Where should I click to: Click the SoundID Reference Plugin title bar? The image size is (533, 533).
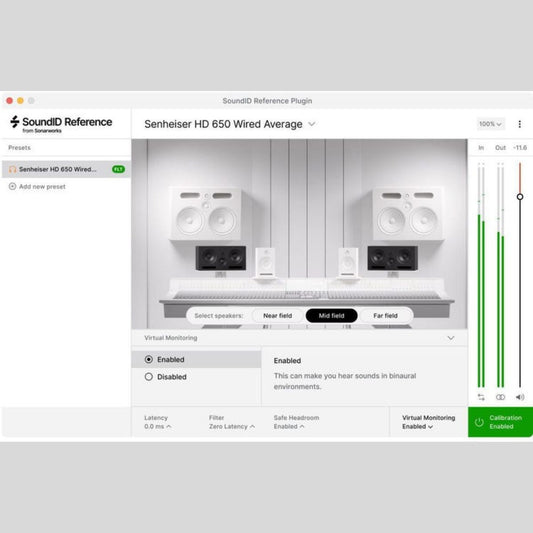click(x=267, y=101)
